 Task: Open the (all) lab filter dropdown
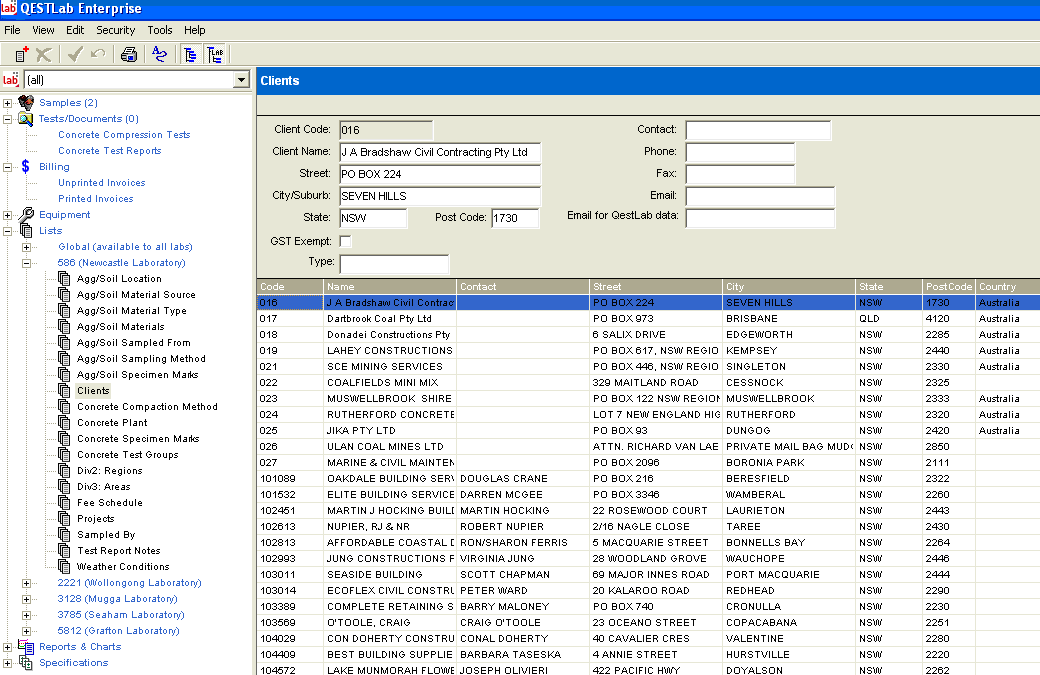[x=240, y=80]
